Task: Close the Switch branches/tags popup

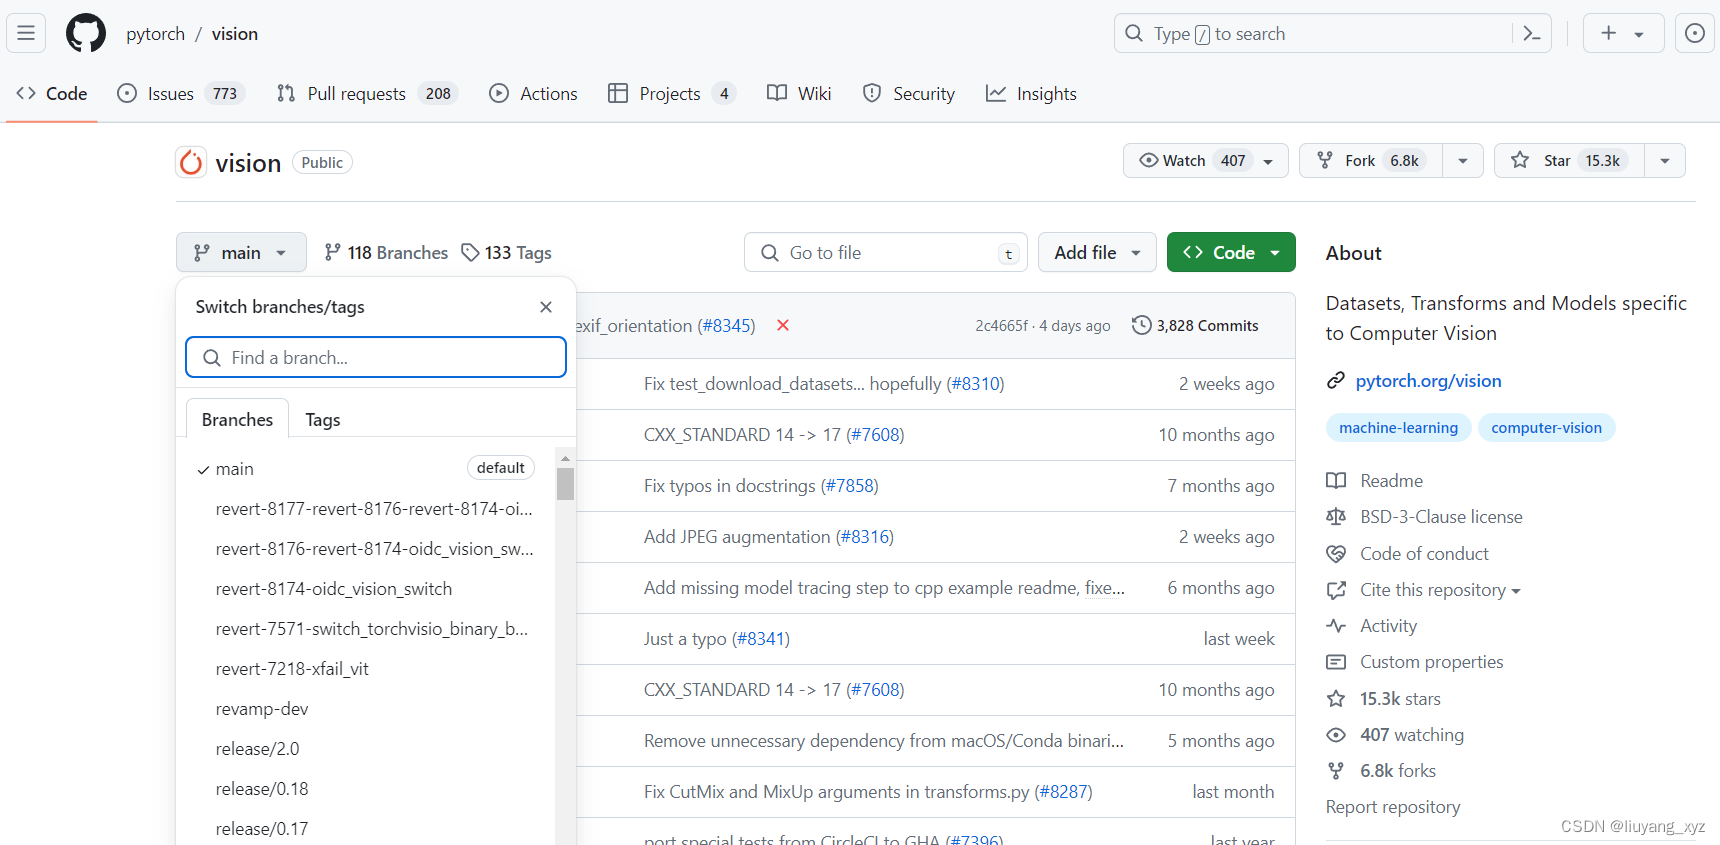Action: [546, 307]
